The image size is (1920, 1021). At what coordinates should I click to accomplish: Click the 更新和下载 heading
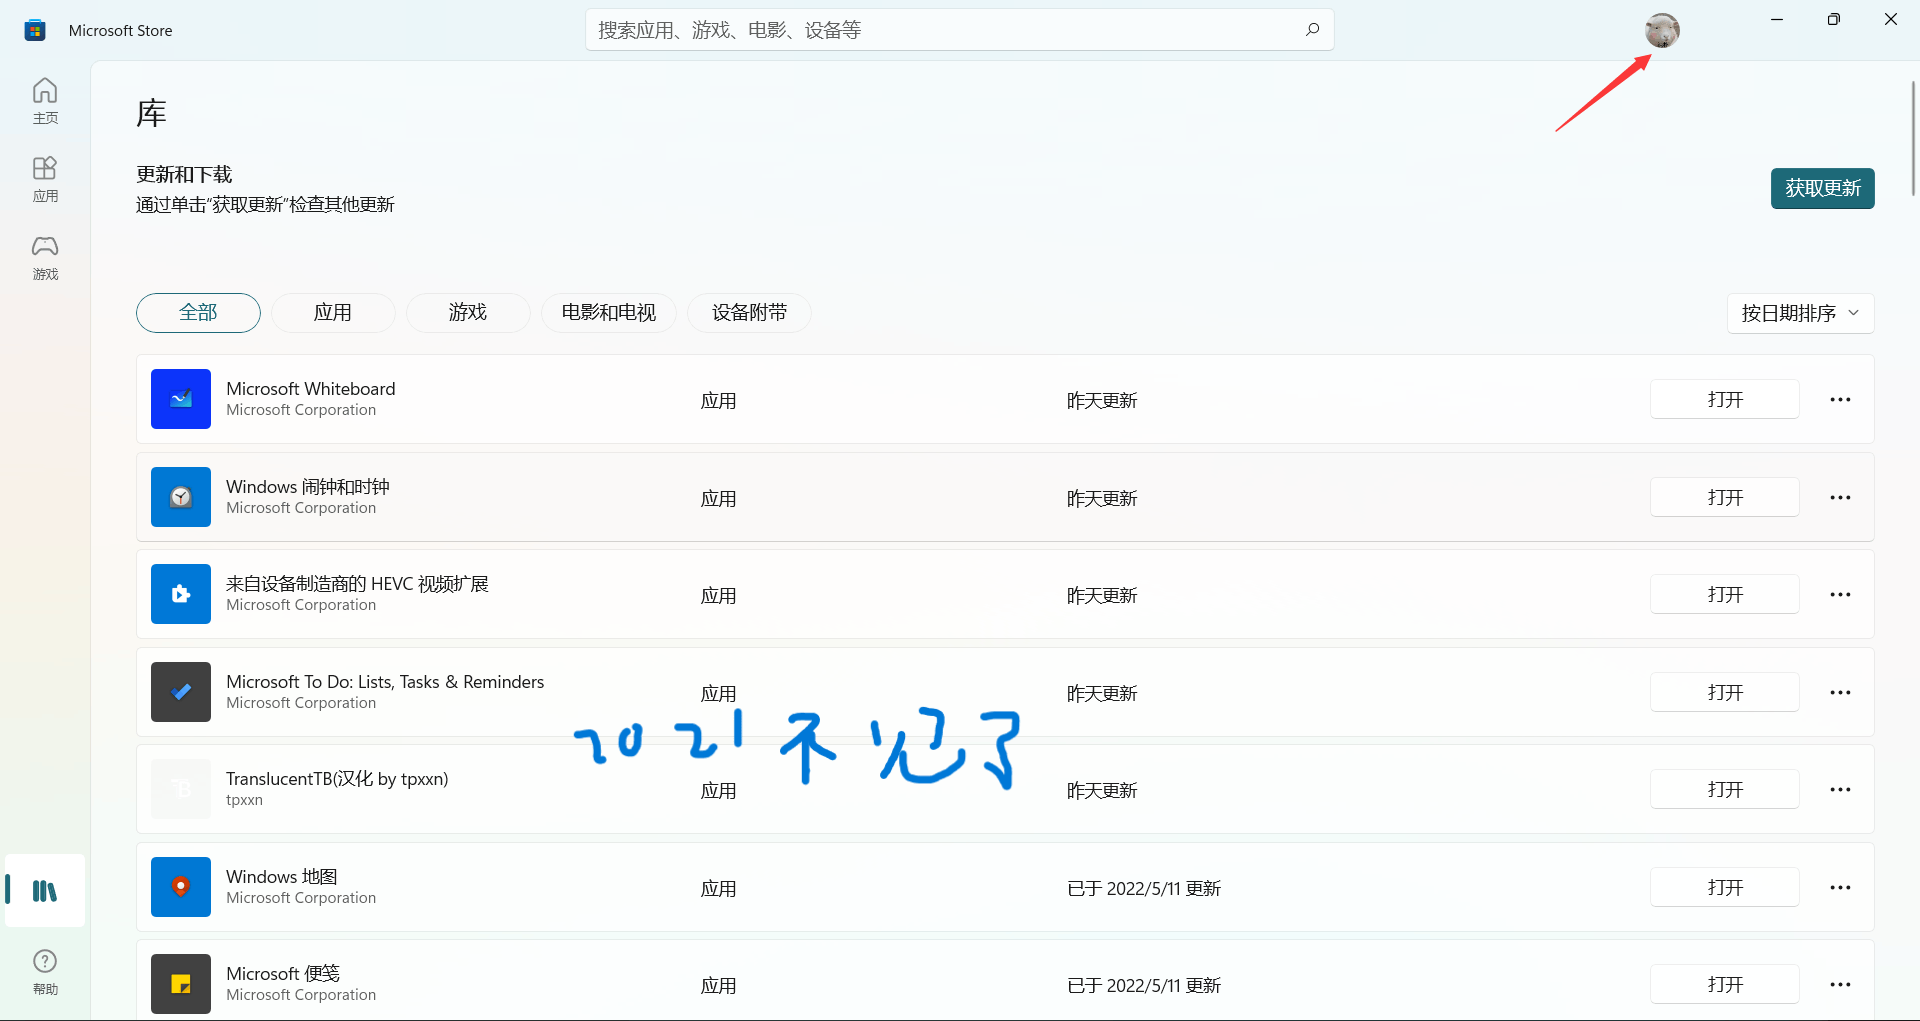pyautogui.click(x=184, y=175)
